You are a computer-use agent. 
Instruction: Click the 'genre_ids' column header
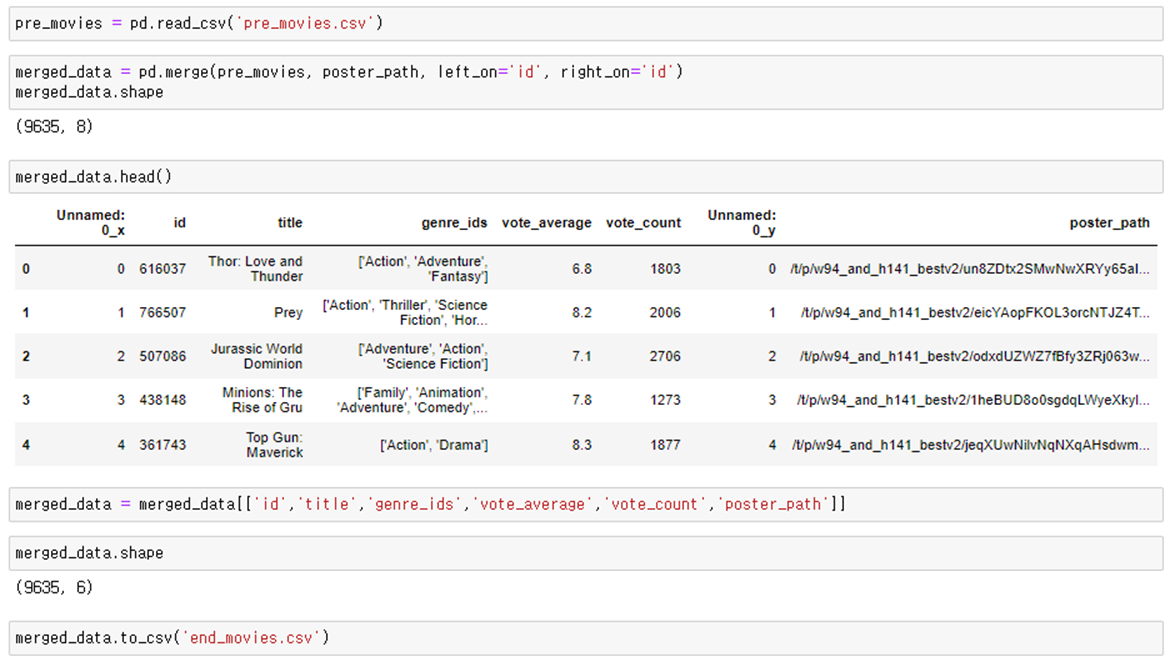tap(454, 223)
